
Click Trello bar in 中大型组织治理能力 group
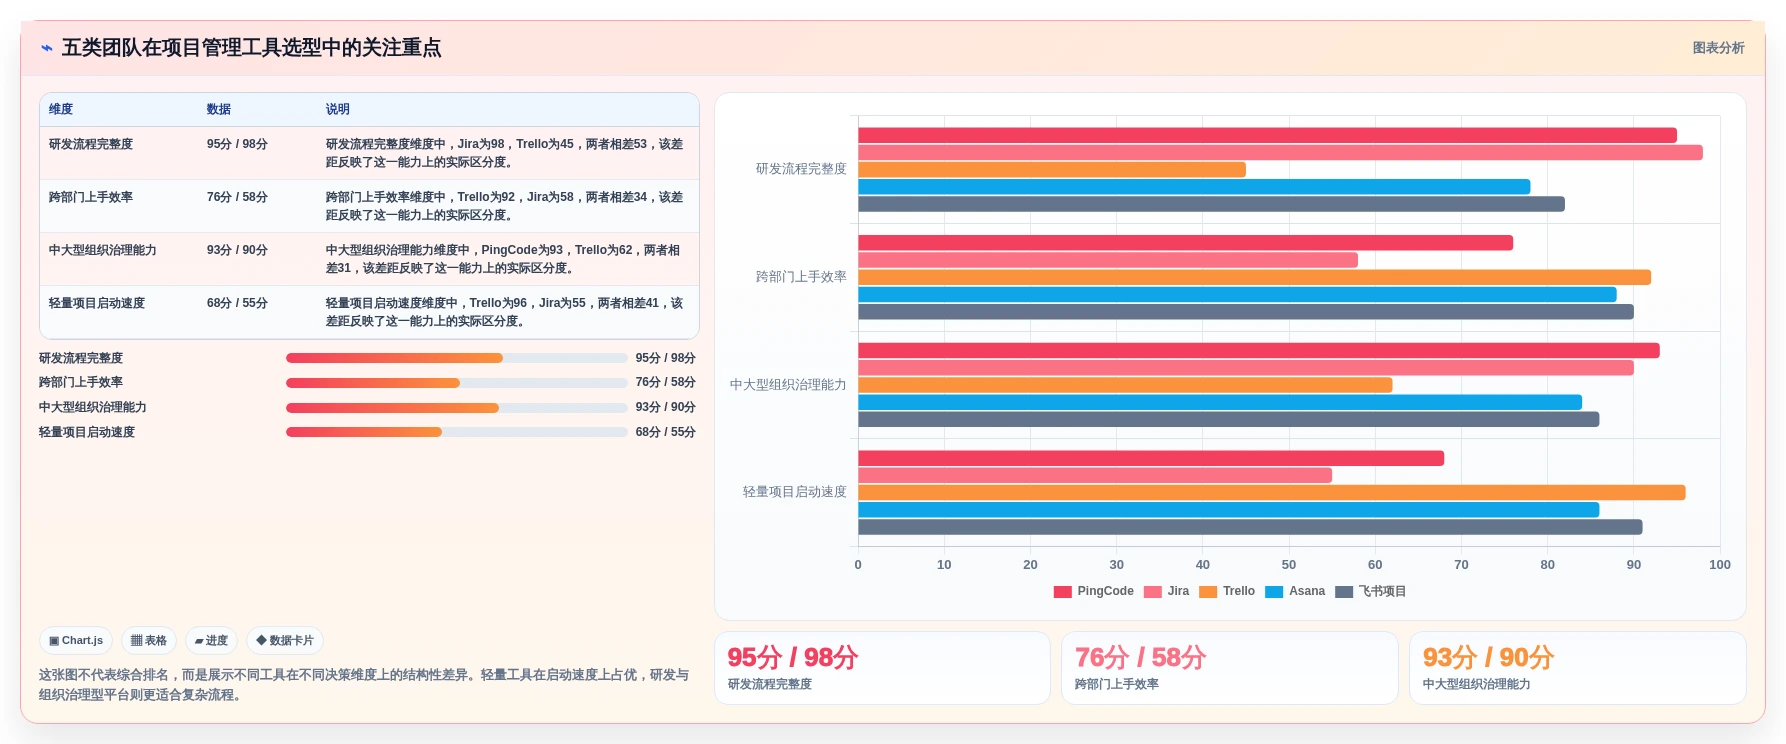[x=1125, y=385]
